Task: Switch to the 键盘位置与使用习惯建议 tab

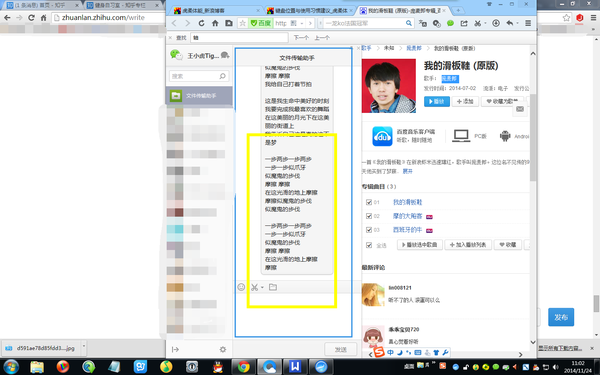Action: [309, 10]
